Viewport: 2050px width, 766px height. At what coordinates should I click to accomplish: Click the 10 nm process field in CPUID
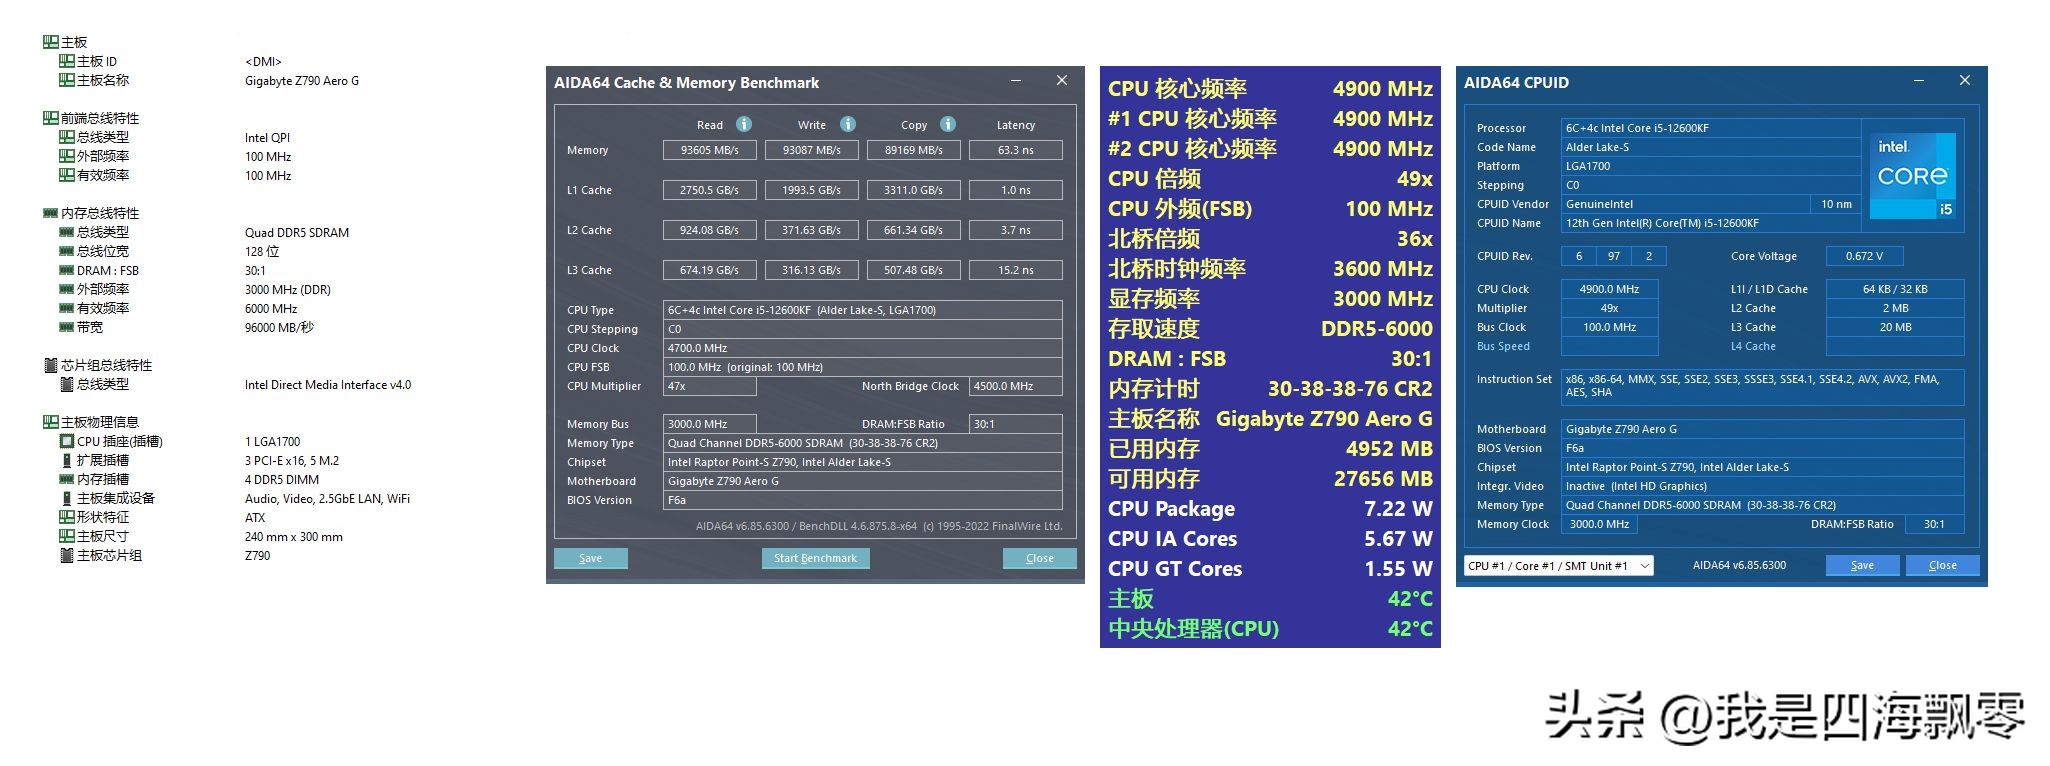1836,204
